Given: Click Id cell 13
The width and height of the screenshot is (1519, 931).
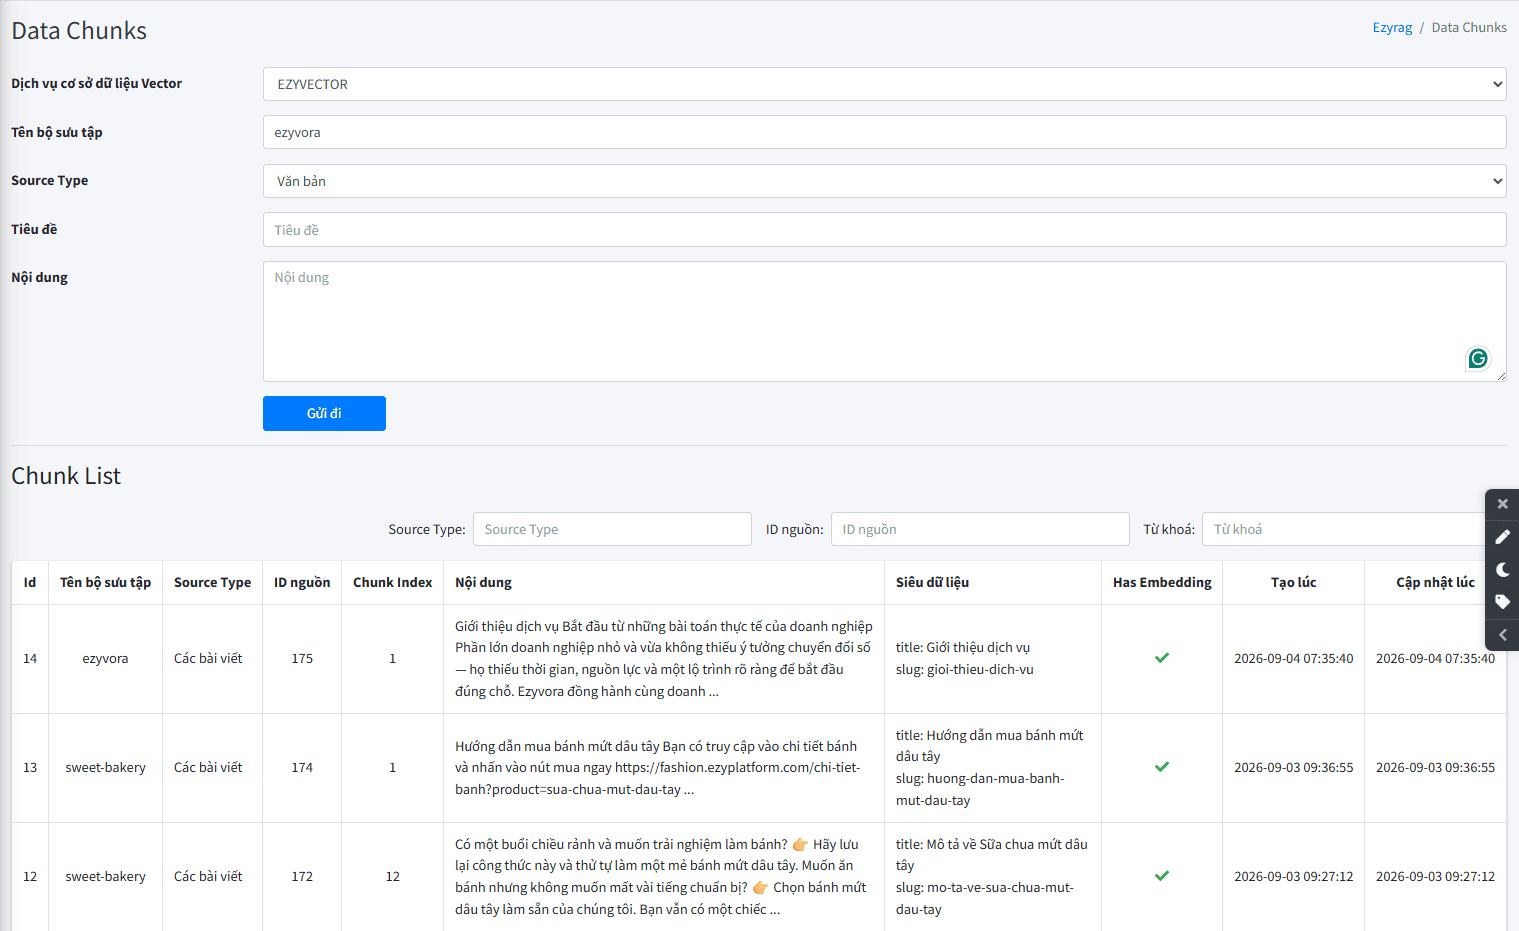Looking at the screenshot, I should click(30, 767).
